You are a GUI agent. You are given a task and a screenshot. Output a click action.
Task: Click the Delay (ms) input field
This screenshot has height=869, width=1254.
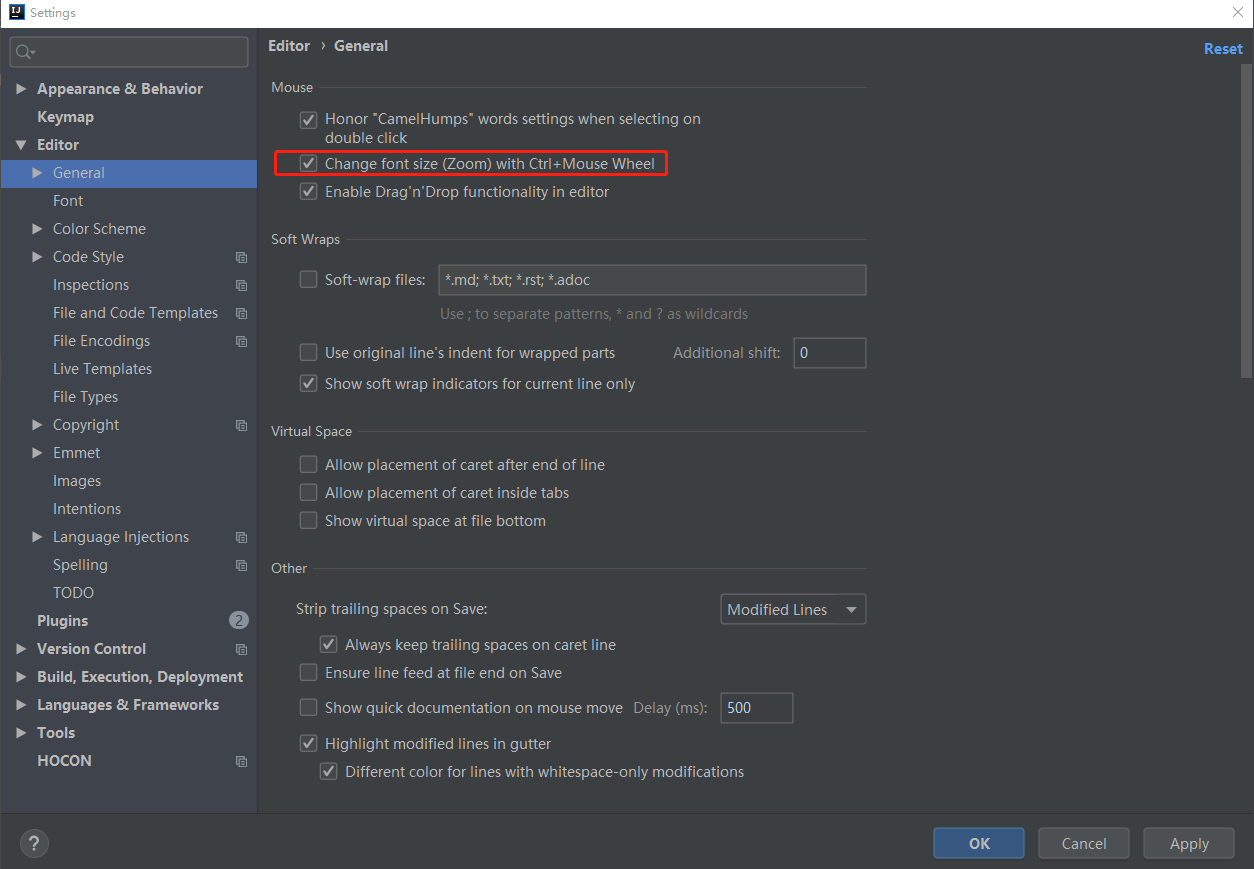(x=757, y=707)
